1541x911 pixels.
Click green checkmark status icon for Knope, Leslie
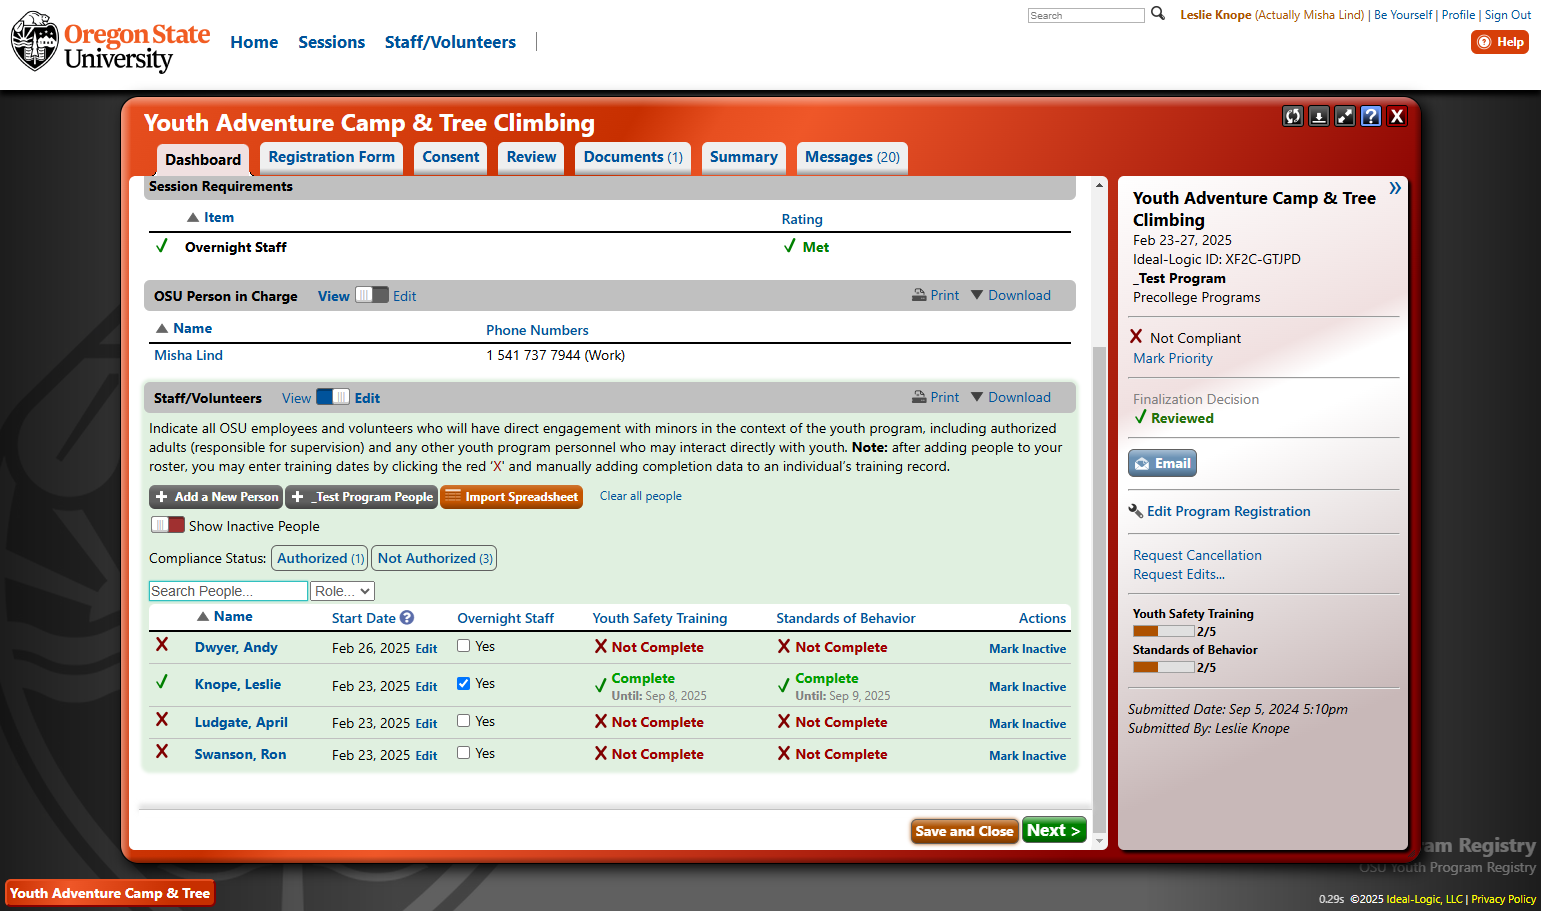pyautogui.click(x=162, y=682)
